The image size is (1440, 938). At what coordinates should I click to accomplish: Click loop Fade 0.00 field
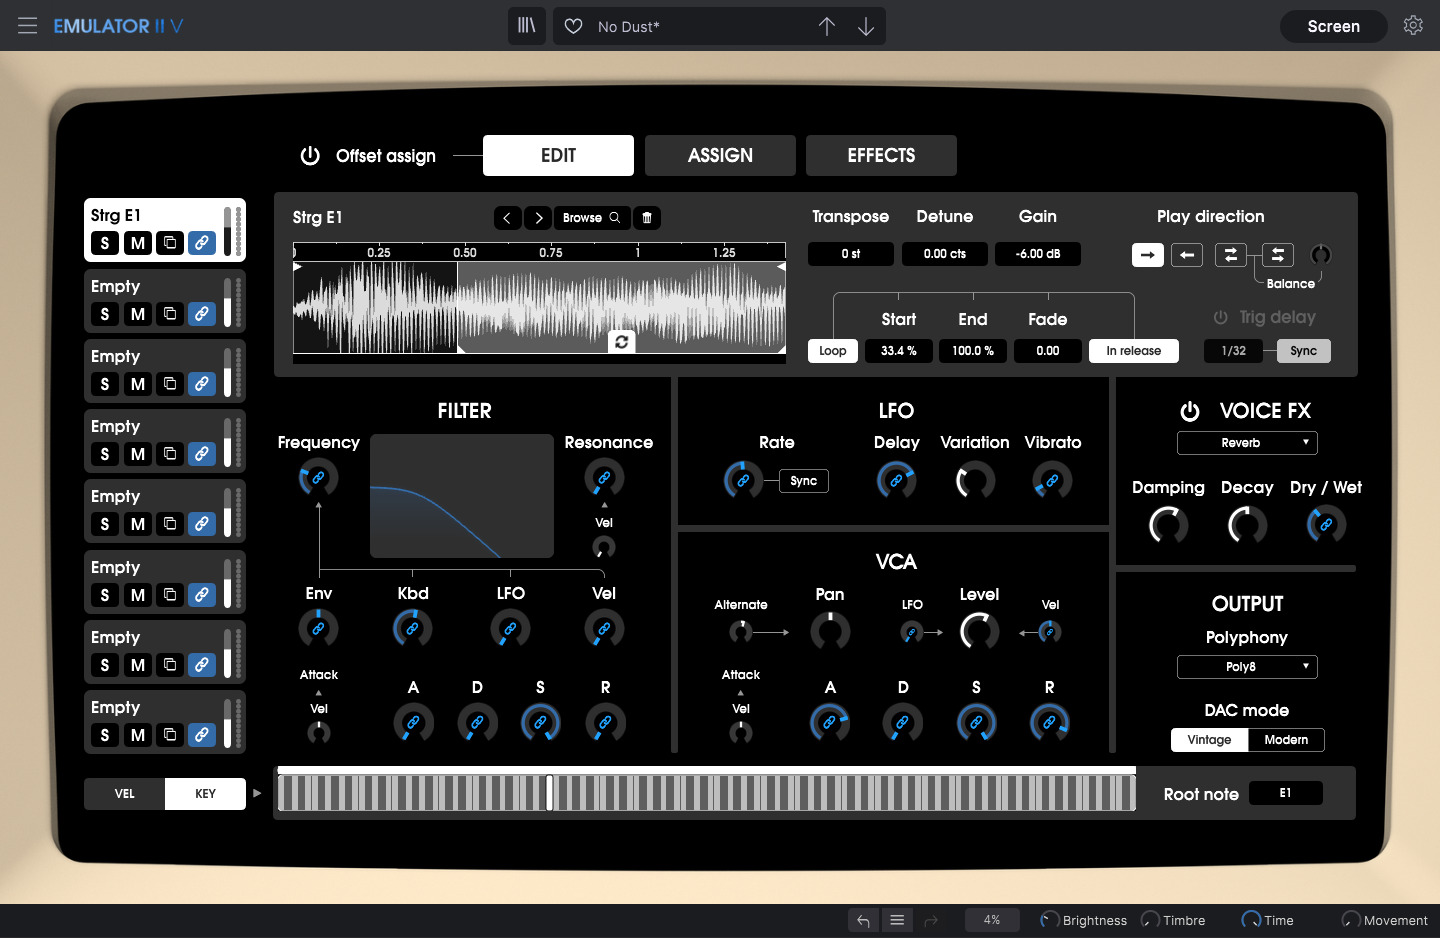(1048, 351)
